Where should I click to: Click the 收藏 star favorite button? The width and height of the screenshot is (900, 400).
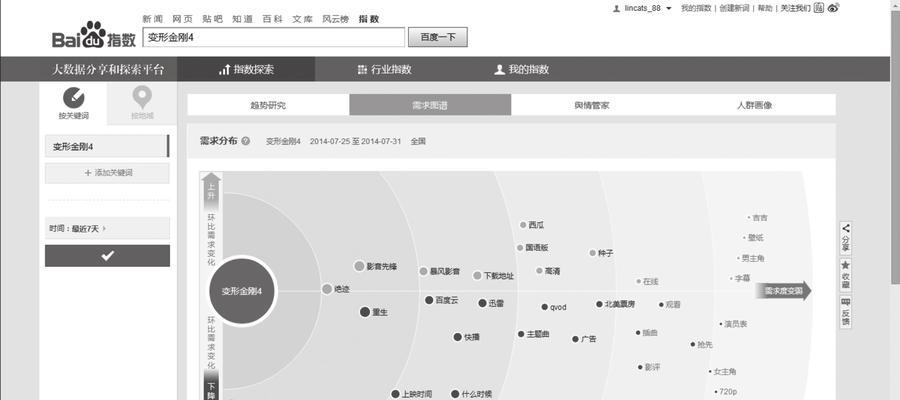[845, 274]
